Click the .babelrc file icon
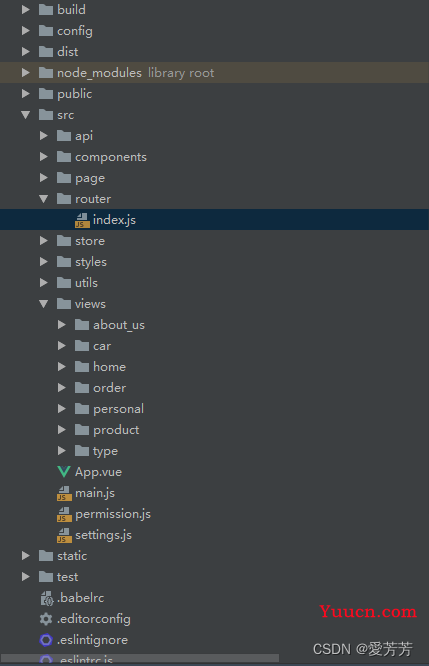This screenshot has height=666, width=429. click(x=46, y=598)
